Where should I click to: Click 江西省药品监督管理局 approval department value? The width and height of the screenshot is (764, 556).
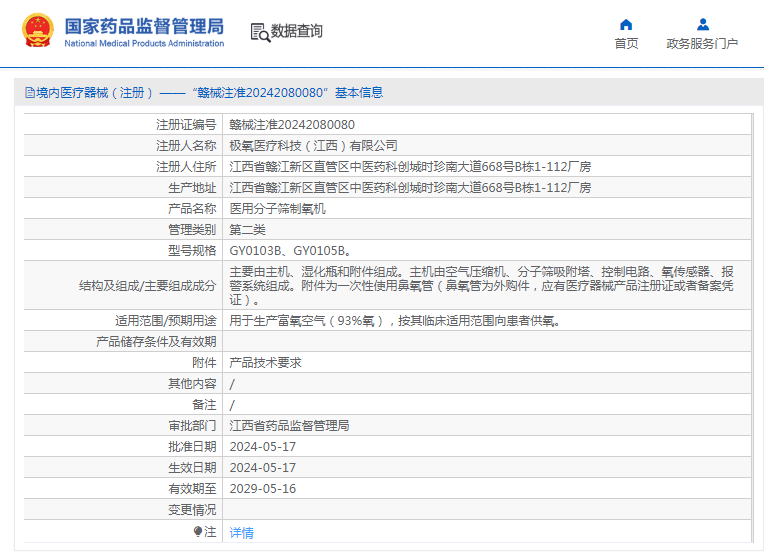pyautogui.click(x=289, y=426)
